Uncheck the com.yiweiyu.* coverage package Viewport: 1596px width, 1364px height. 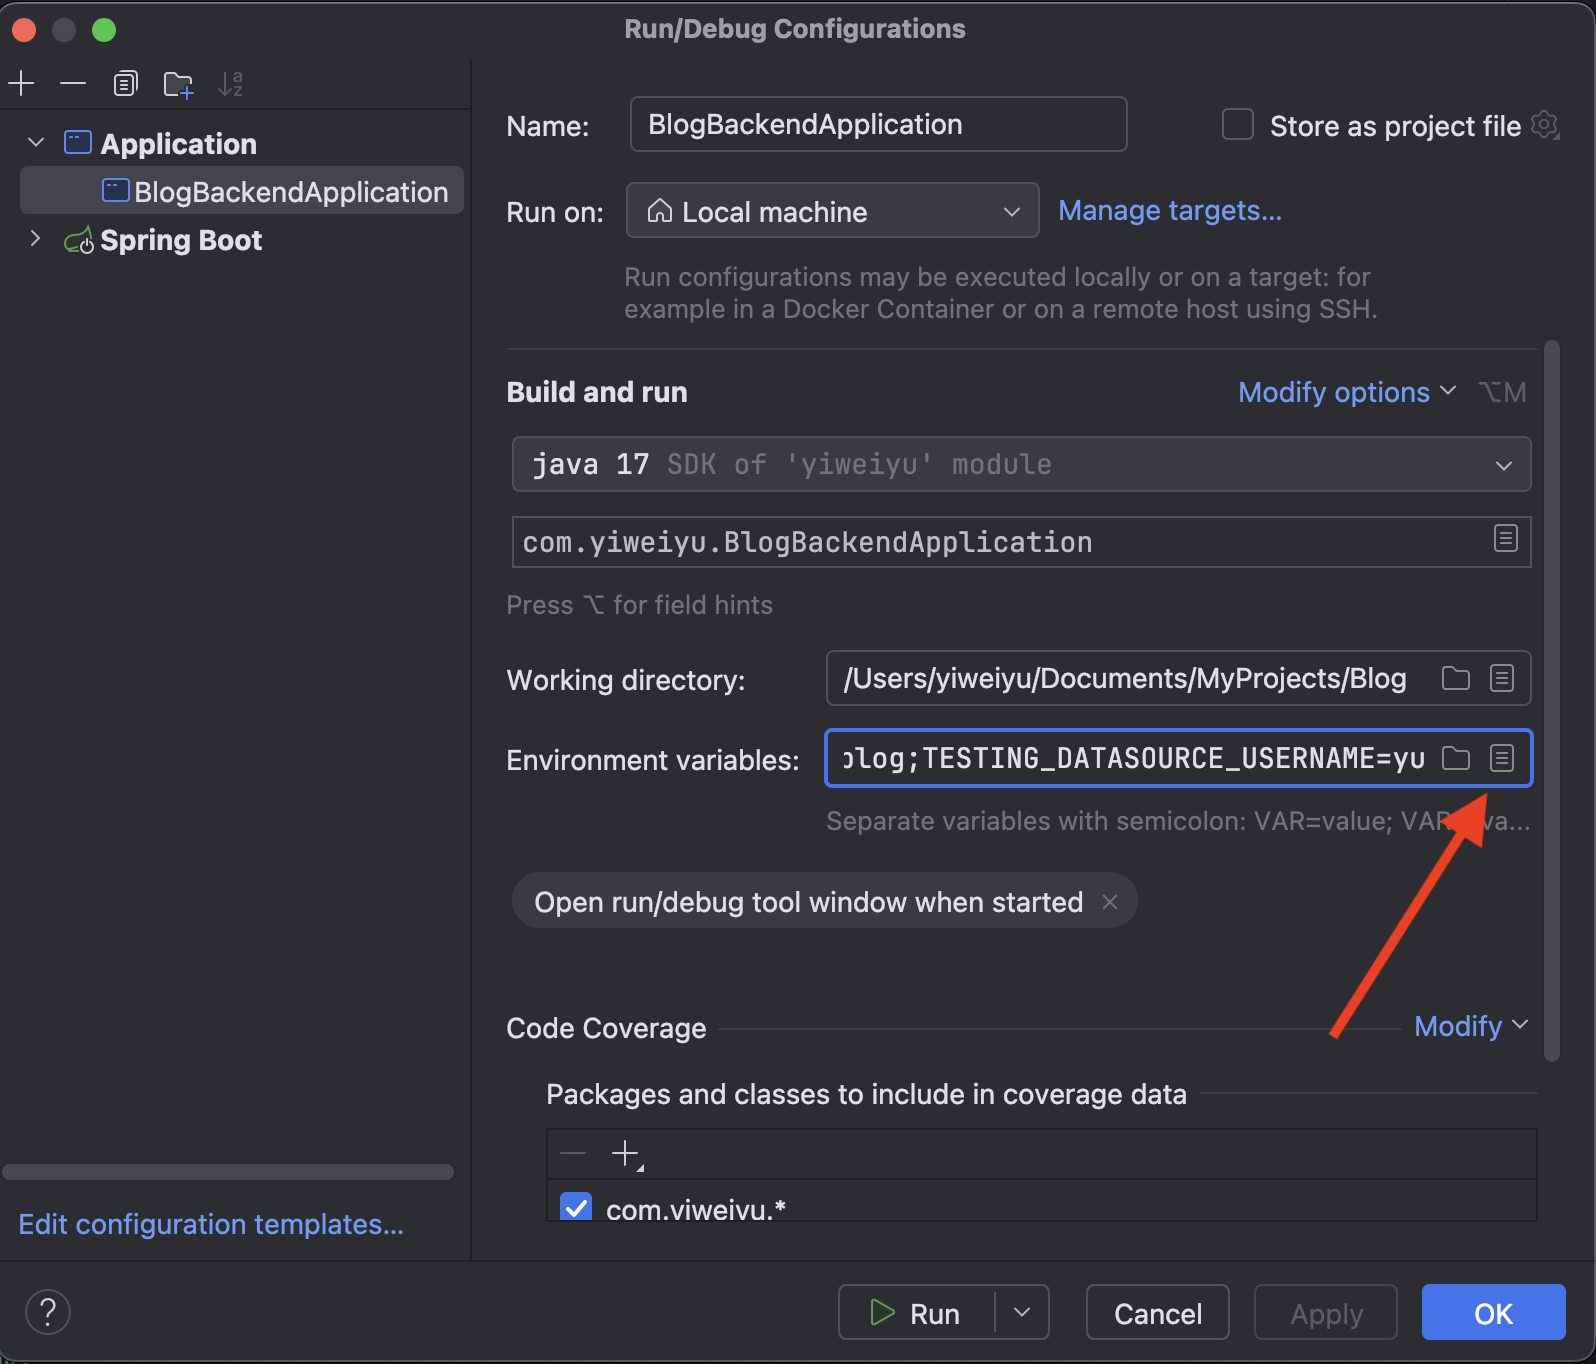pyautogui.click(x=576, y=1207)
